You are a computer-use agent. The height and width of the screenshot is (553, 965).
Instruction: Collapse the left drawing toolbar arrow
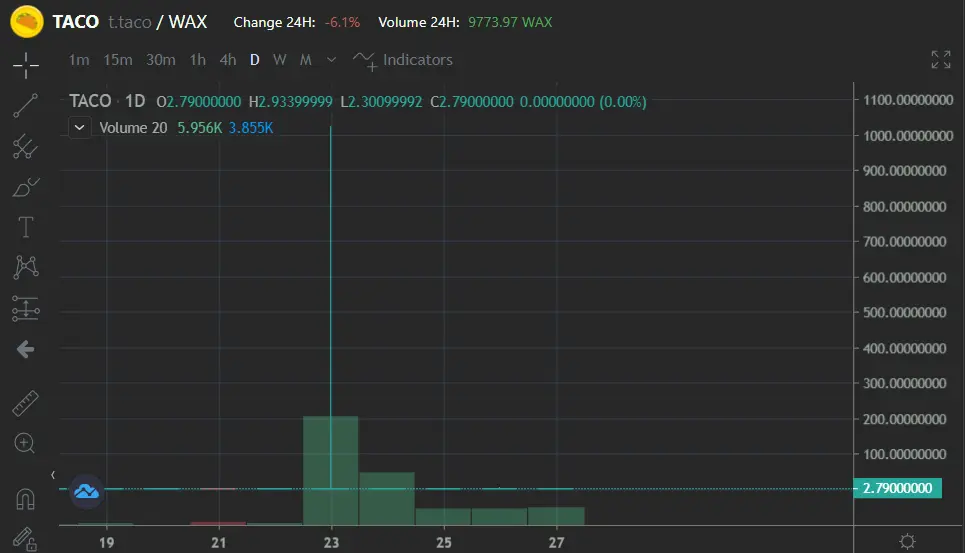[x=53, y=475]
